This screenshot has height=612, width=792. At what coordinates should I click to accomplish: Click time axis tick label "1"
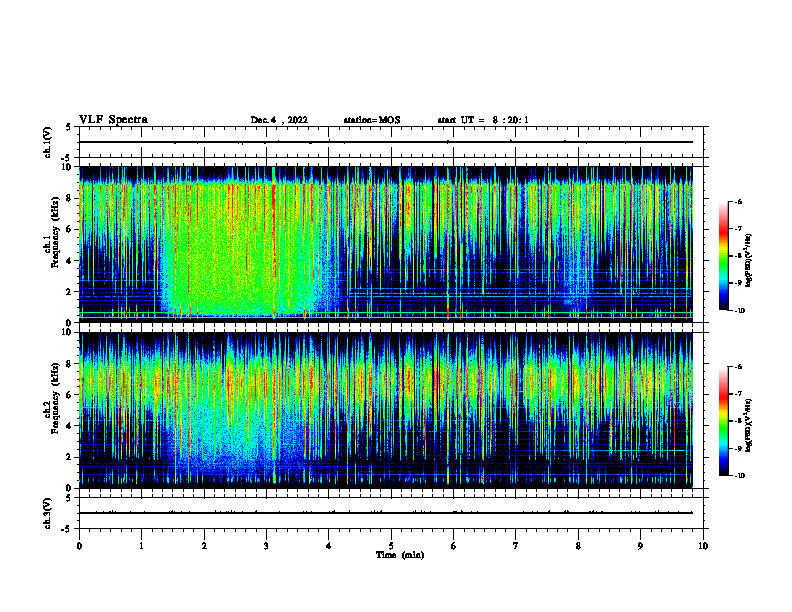(141, 546)
